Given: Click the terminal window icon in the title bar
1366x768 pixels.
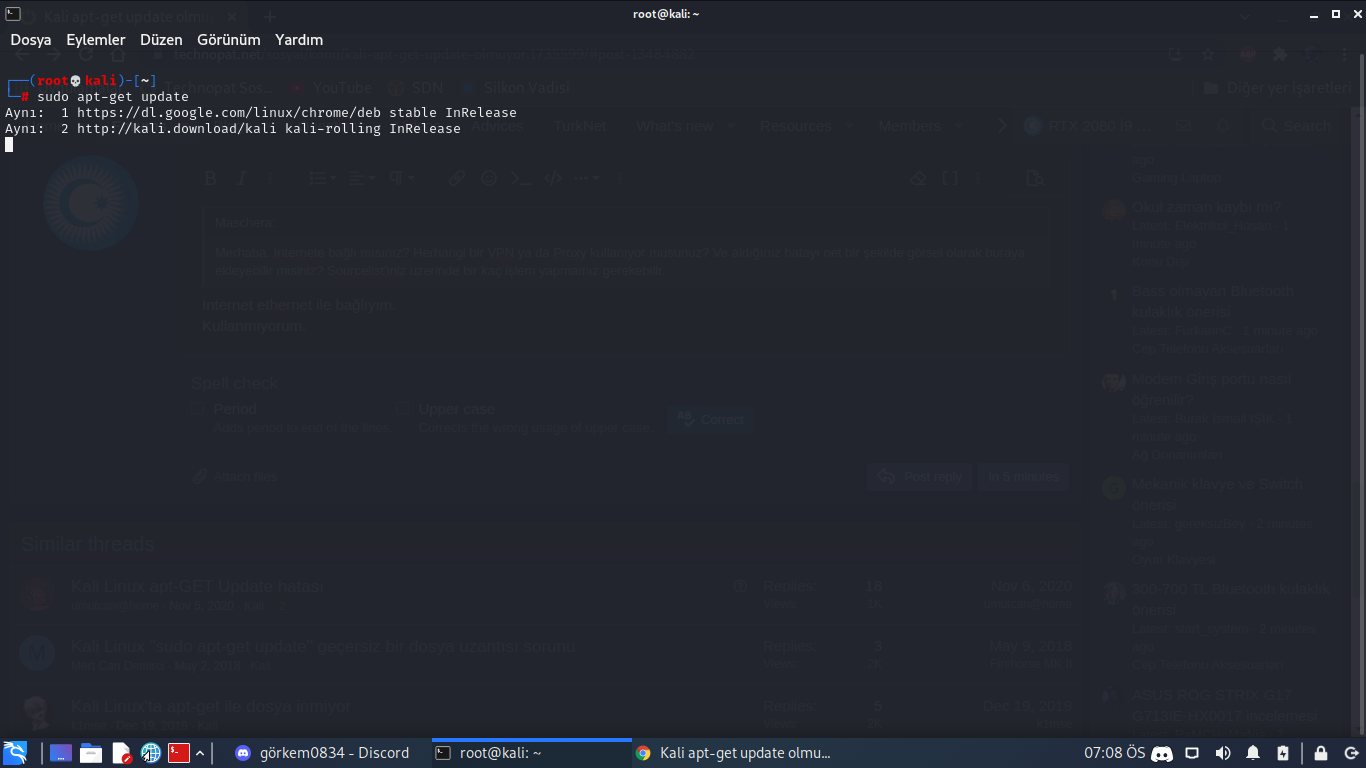Looking at the screenshot, I should point(11,13).
